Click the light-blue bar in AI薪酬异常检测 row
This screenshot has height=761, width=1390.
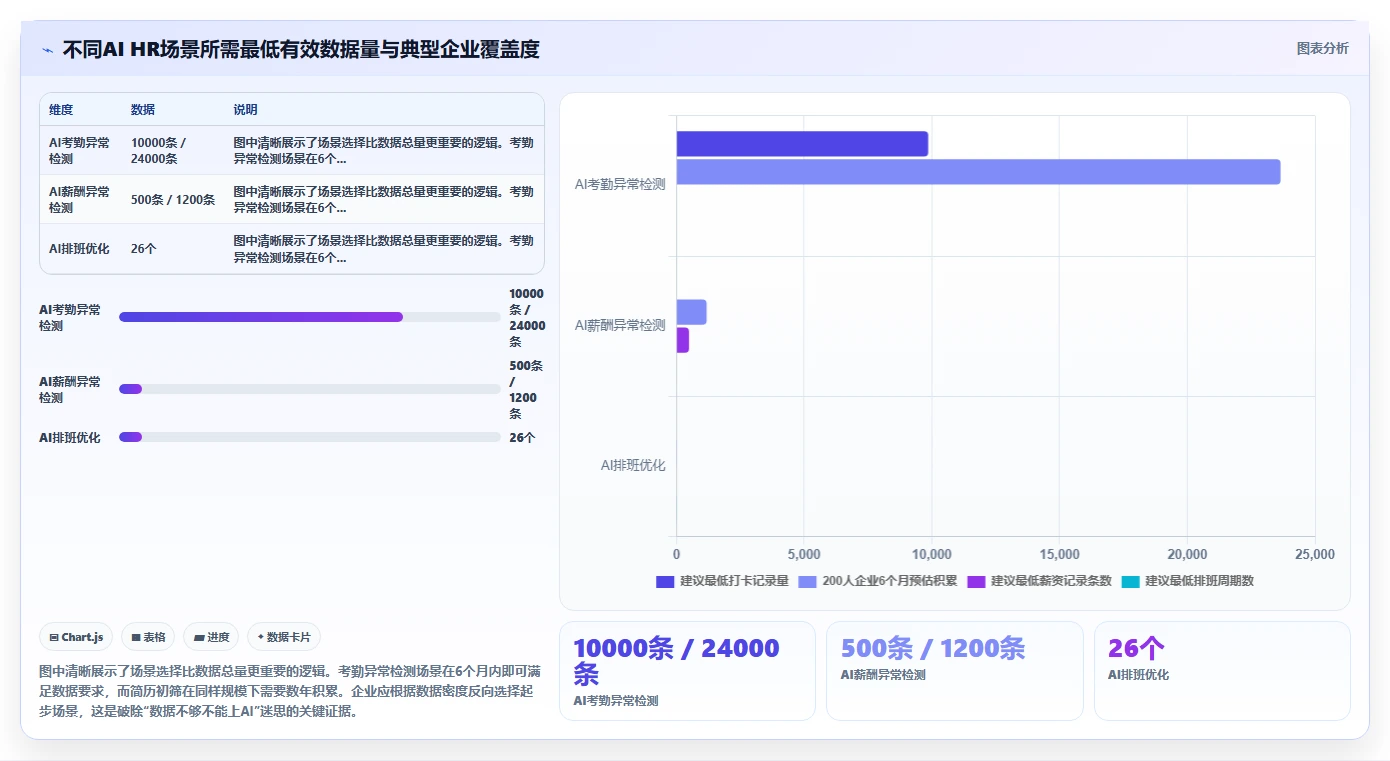(691, 312)
